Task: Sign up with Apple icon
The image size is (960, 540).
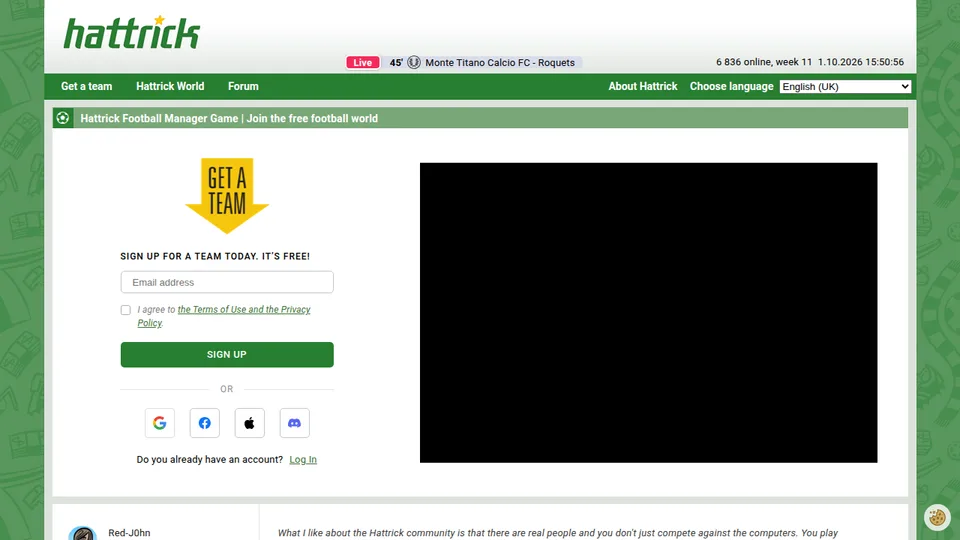Action: pos(250,423)
